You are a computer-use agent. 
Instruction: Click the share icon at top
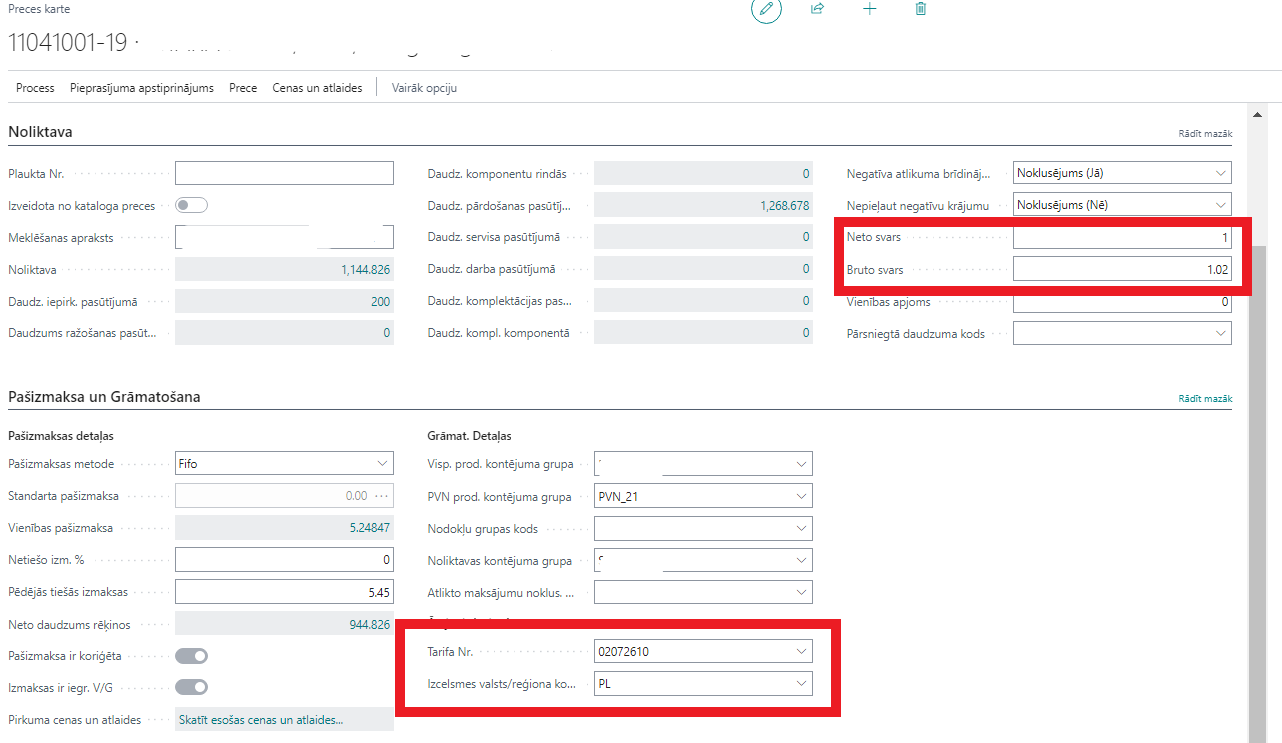coord(817,9)
